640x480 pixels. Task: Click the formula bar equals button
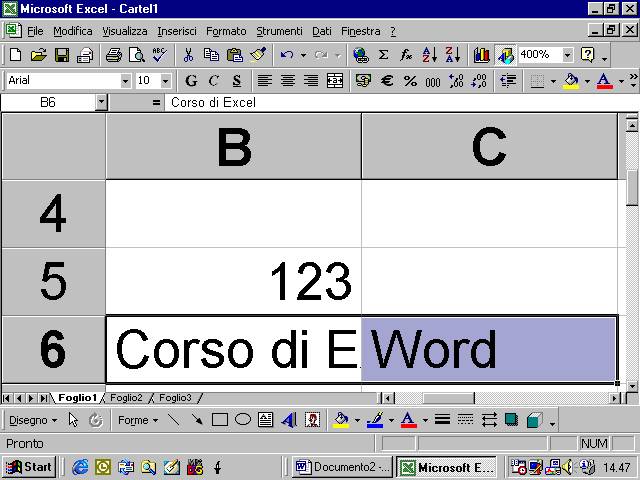156,102
